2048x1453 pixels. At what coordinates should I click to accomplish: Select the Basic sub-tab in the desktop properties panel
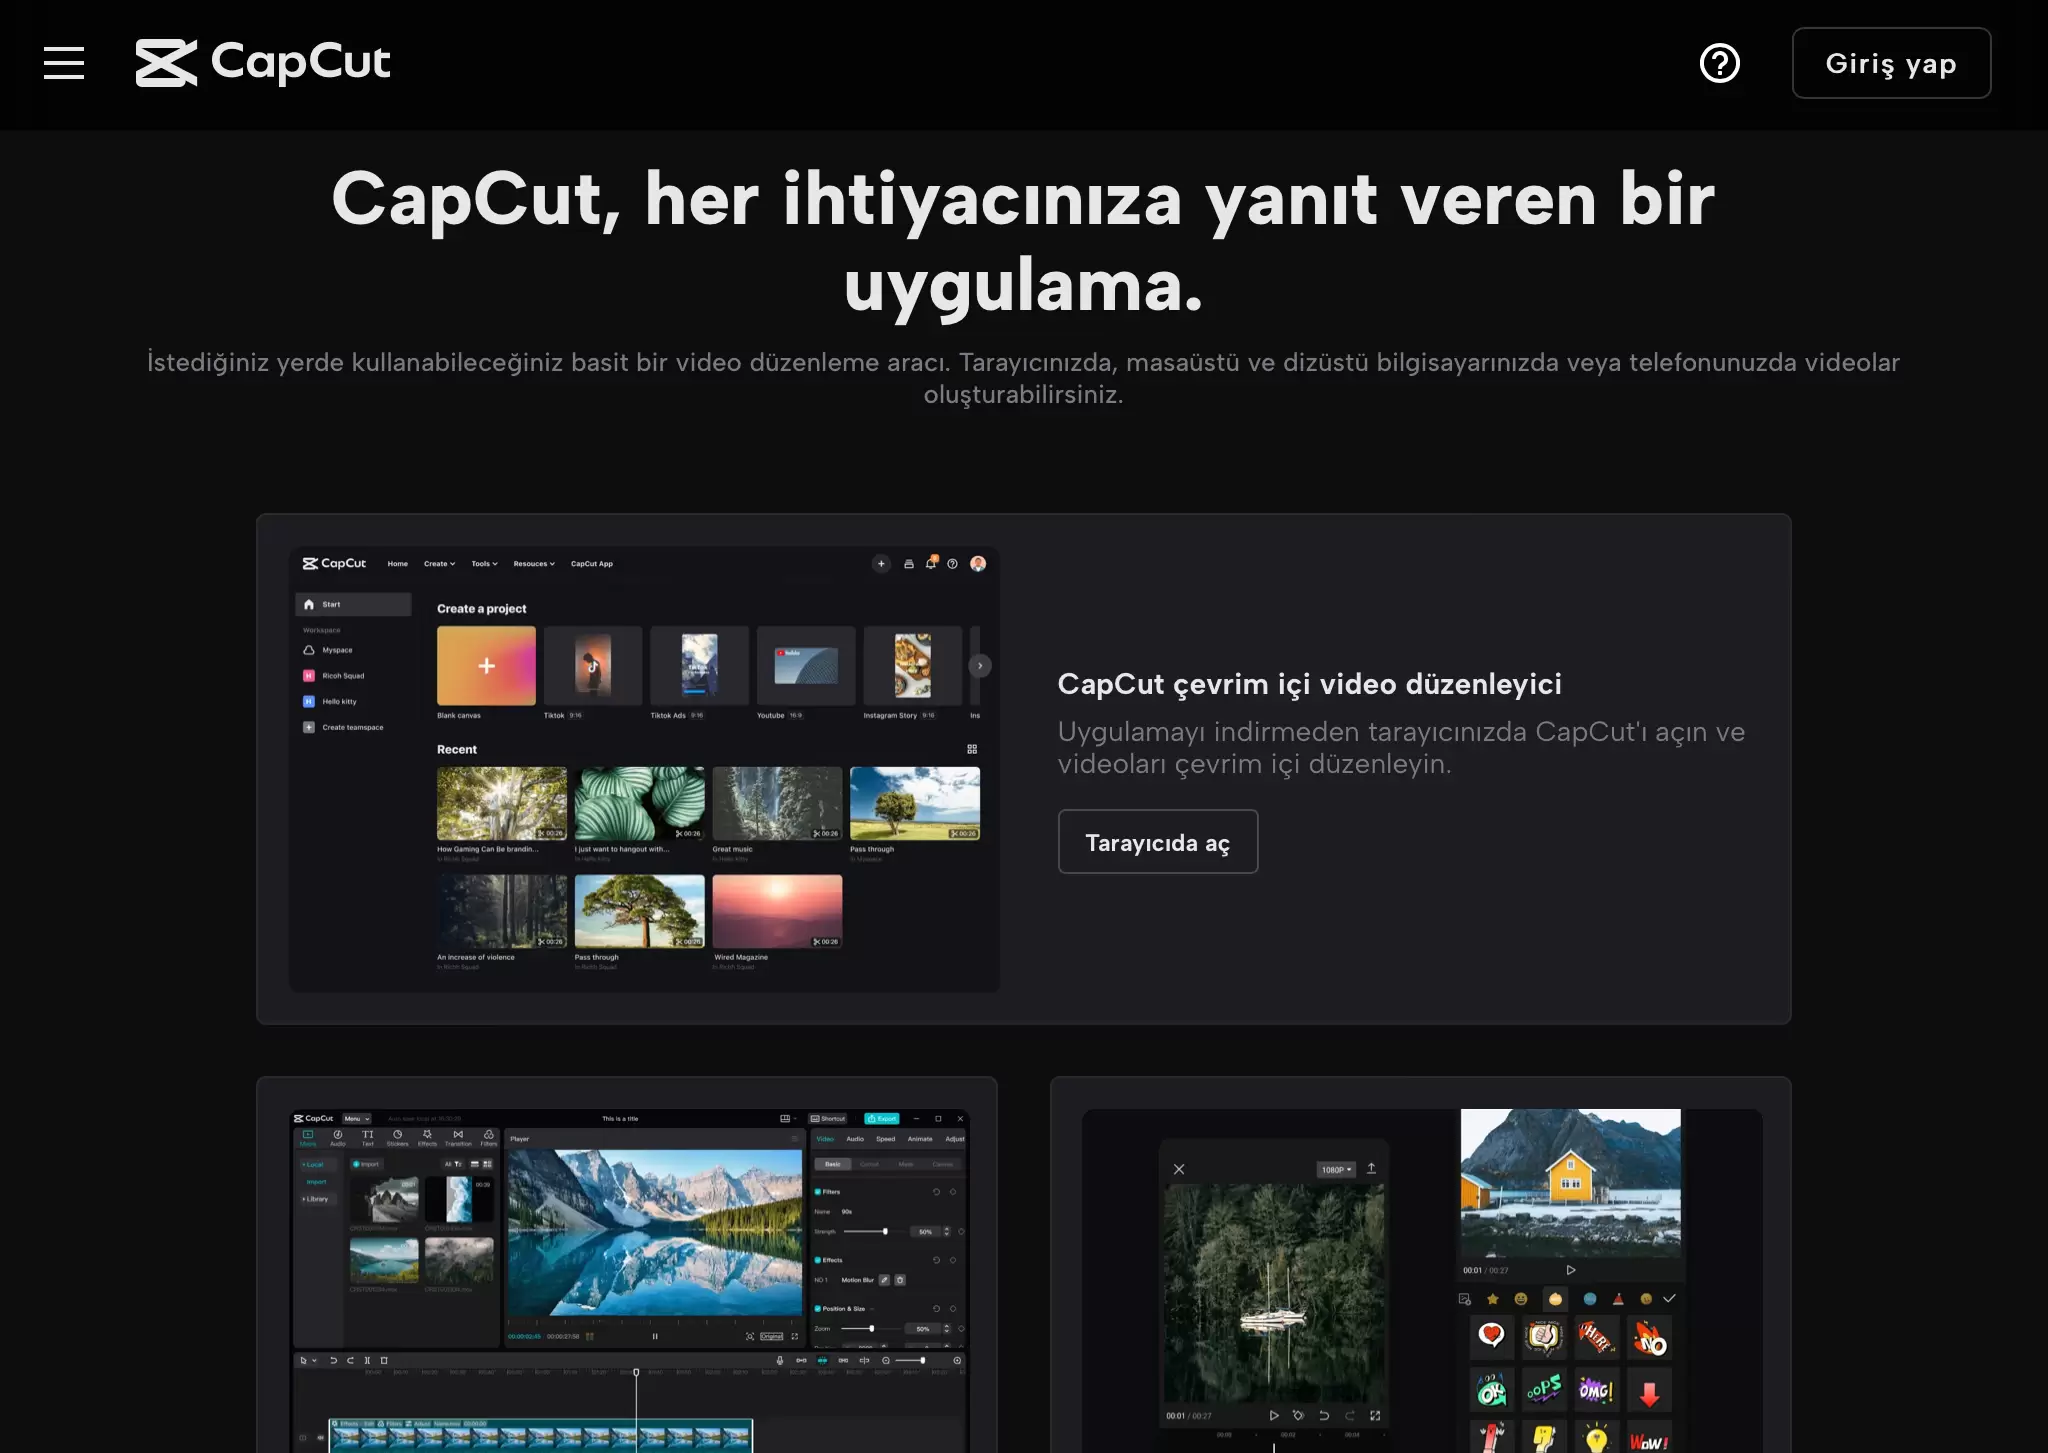[x=833, y=1164]
